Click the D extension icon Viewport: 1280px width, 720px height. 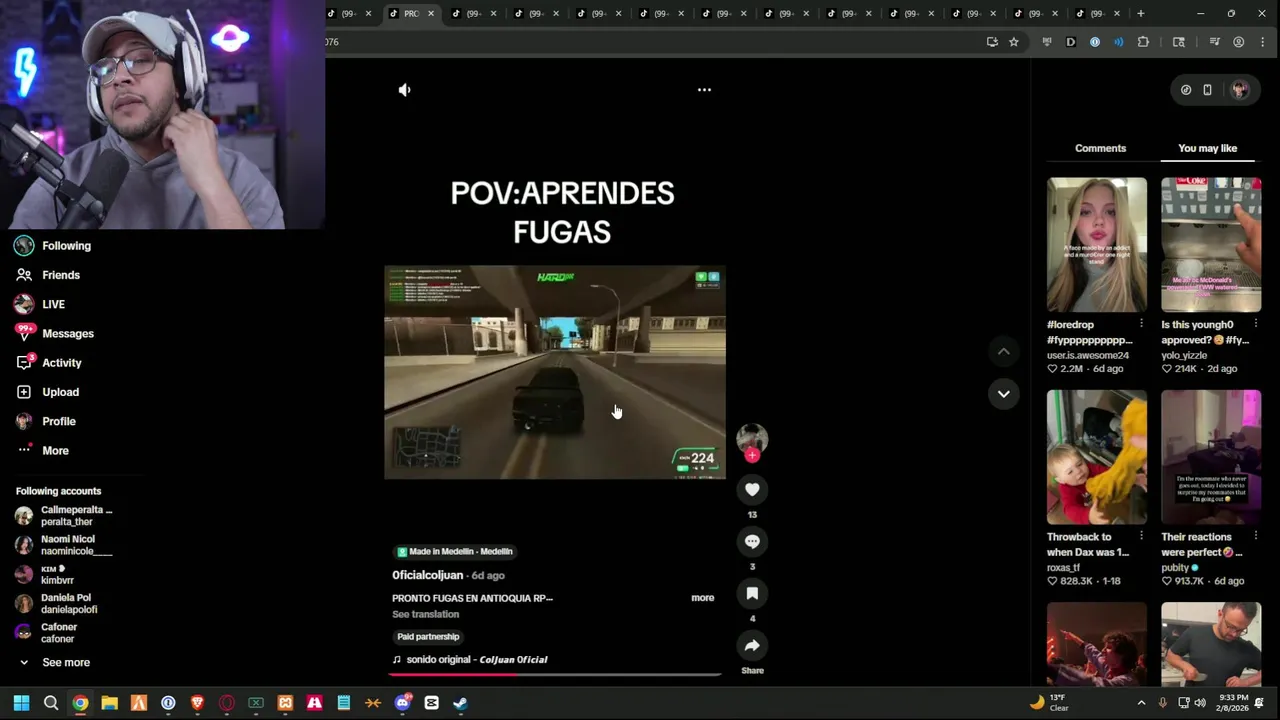tap(1071, 42)
